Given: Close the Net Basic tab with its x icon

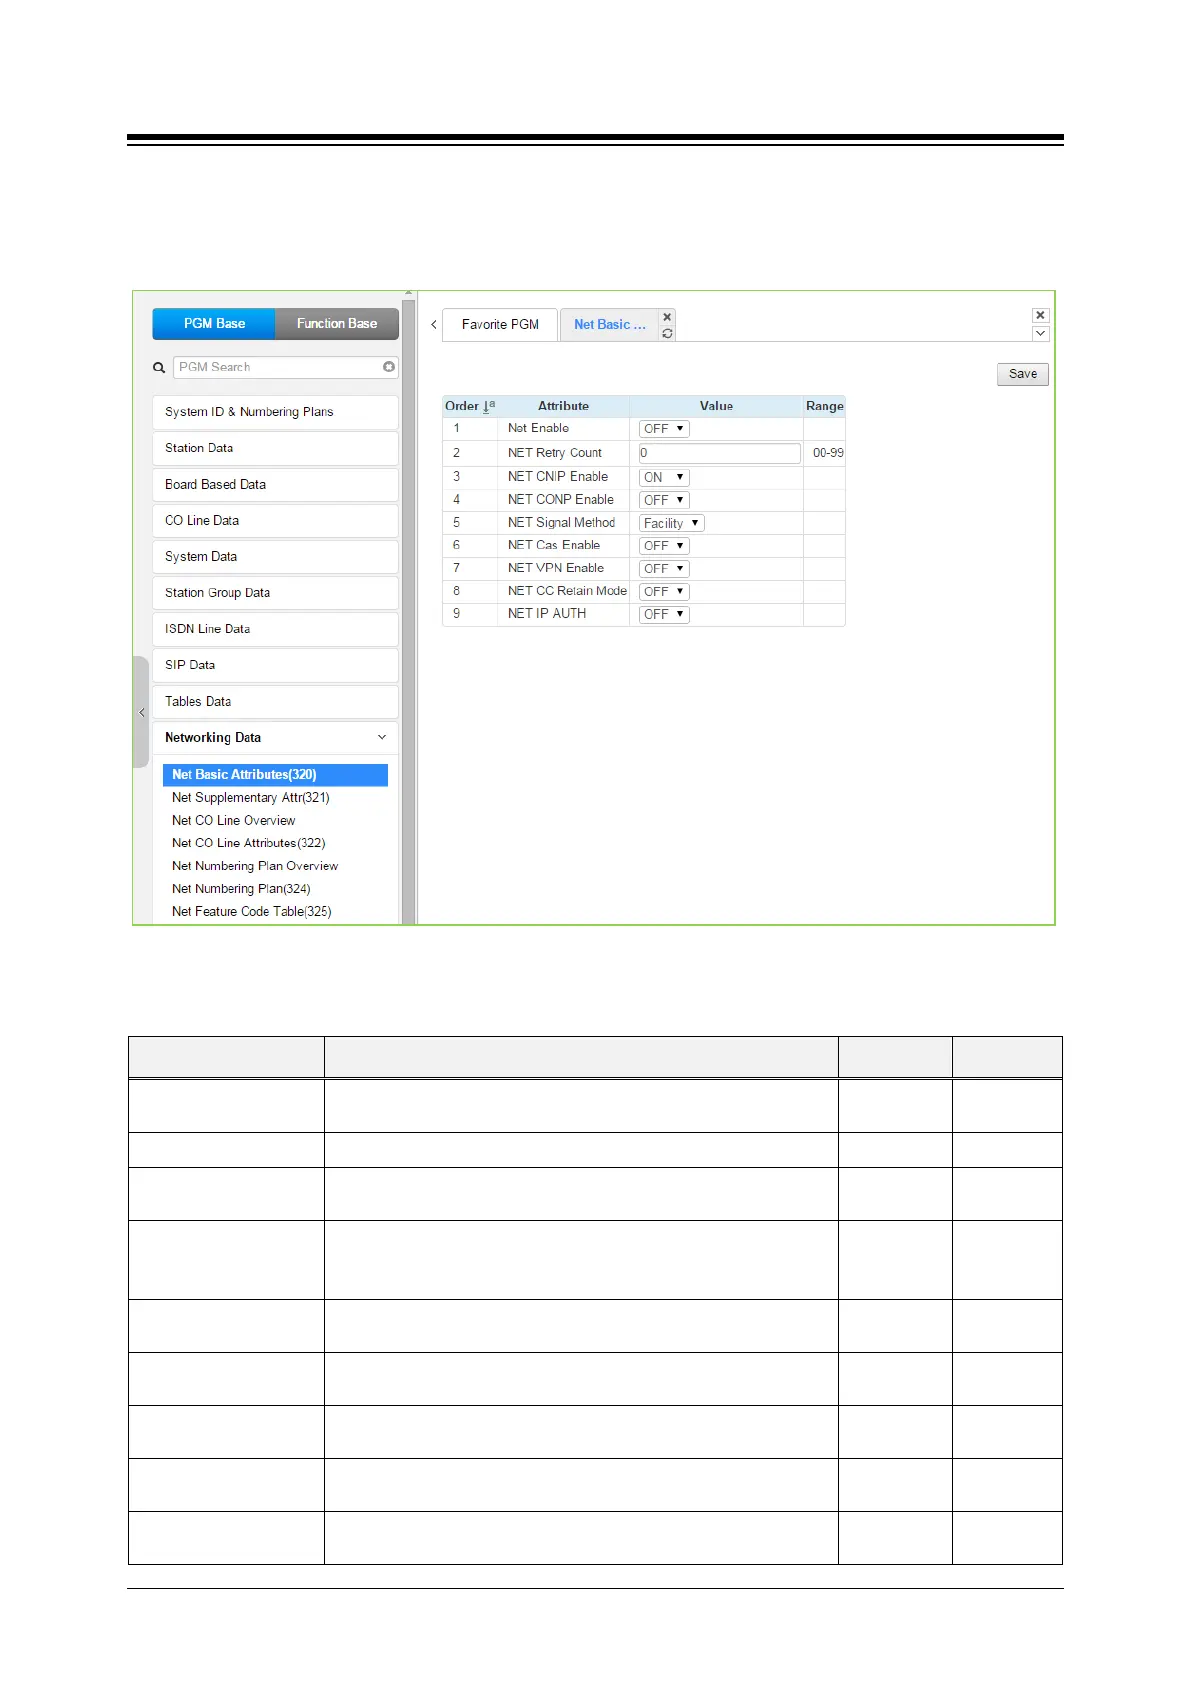Looking at the screenshot, I should 667,317.
